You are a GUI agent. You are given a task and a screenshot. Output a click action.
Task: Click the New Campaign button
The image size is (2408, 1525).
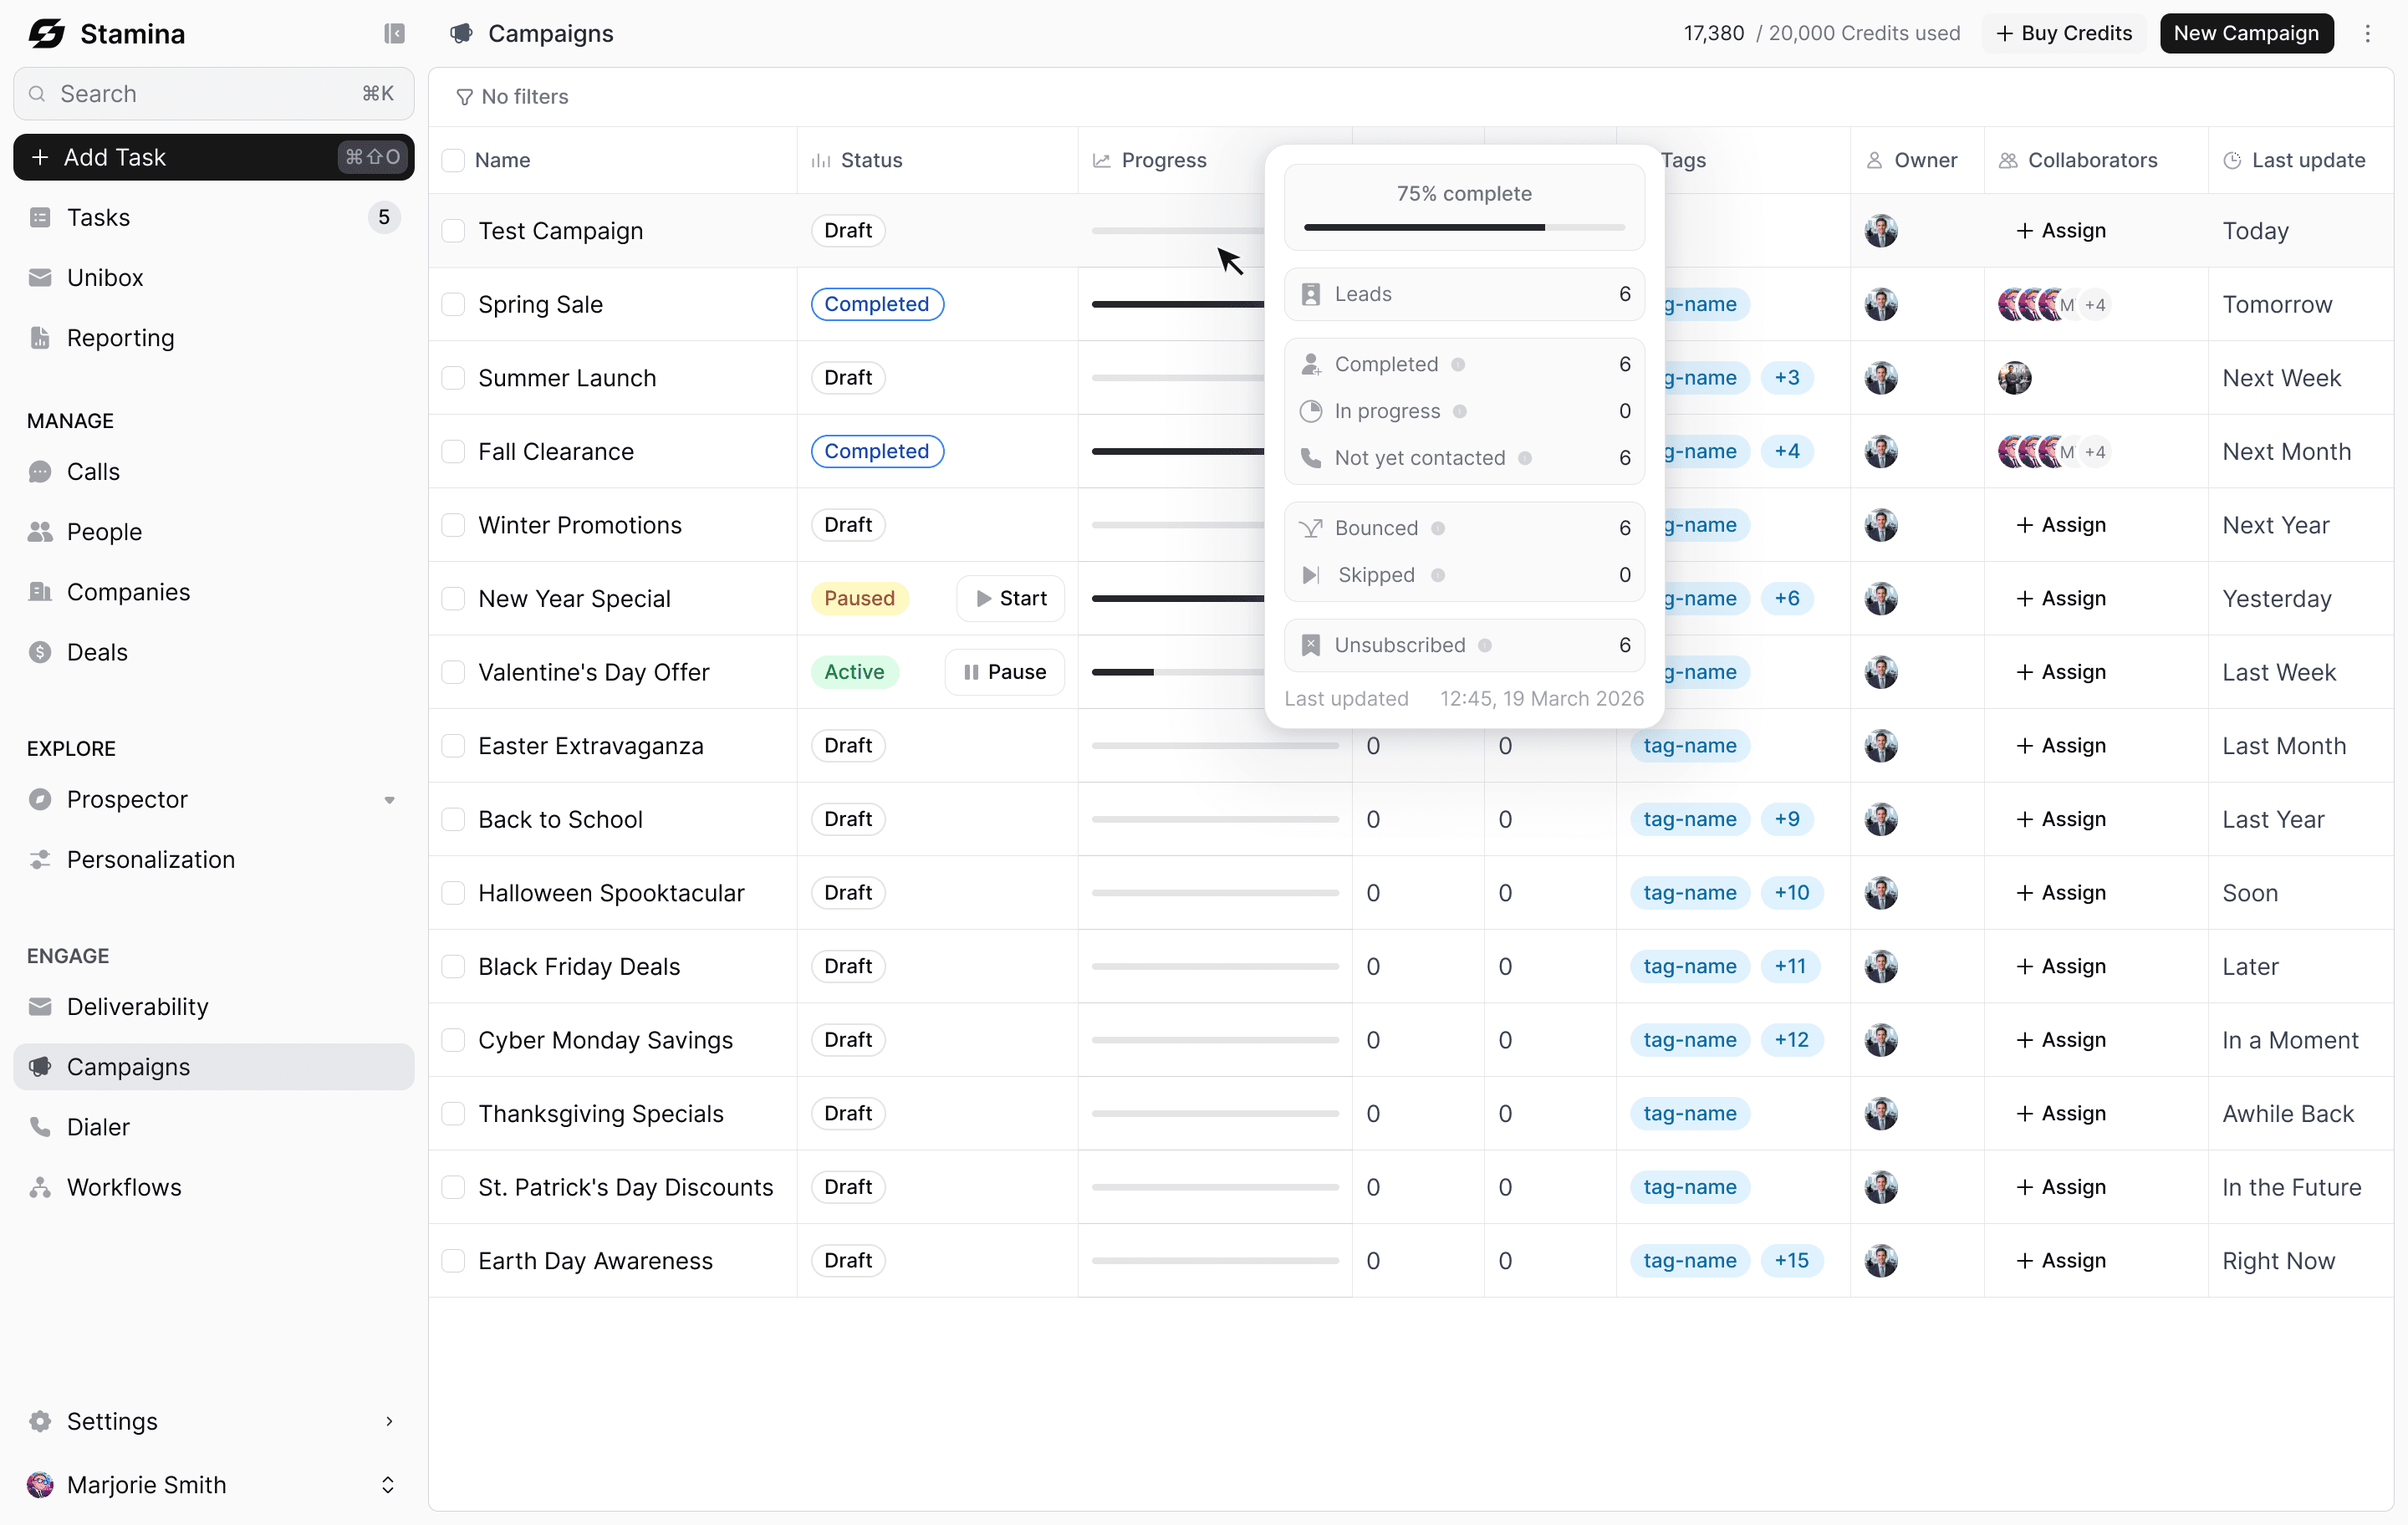pyautogui.click(x=2245, y=33)
